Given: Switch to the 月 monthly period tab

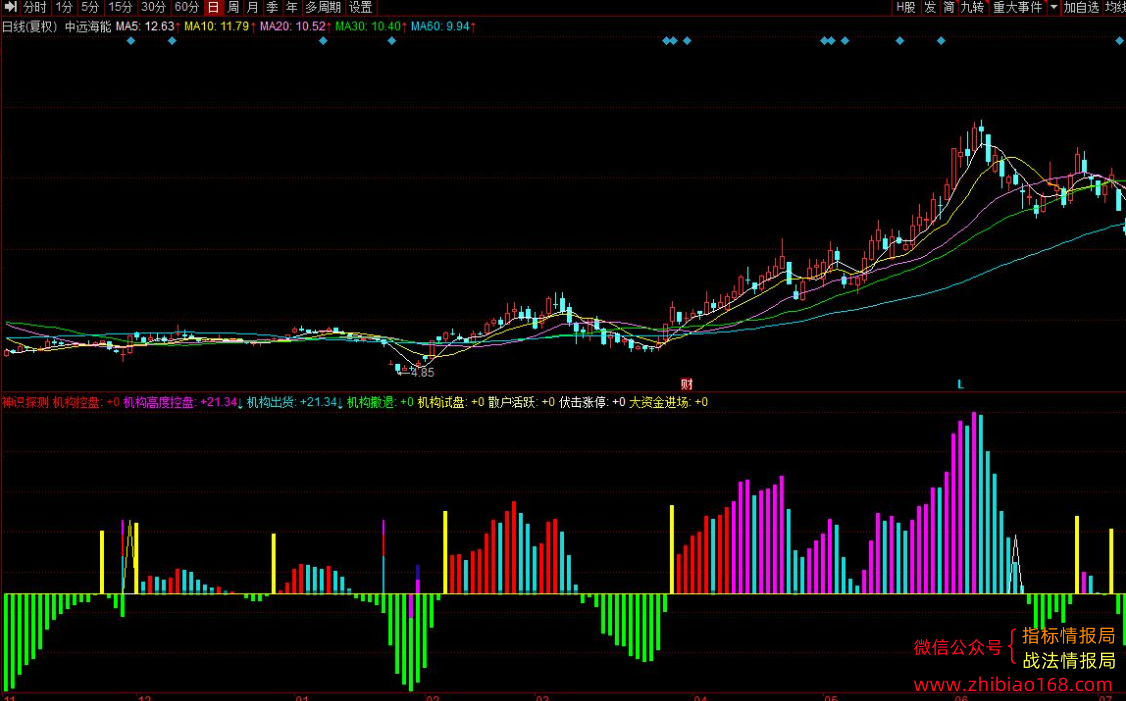Looking at the screenshot, I should 252,7.
